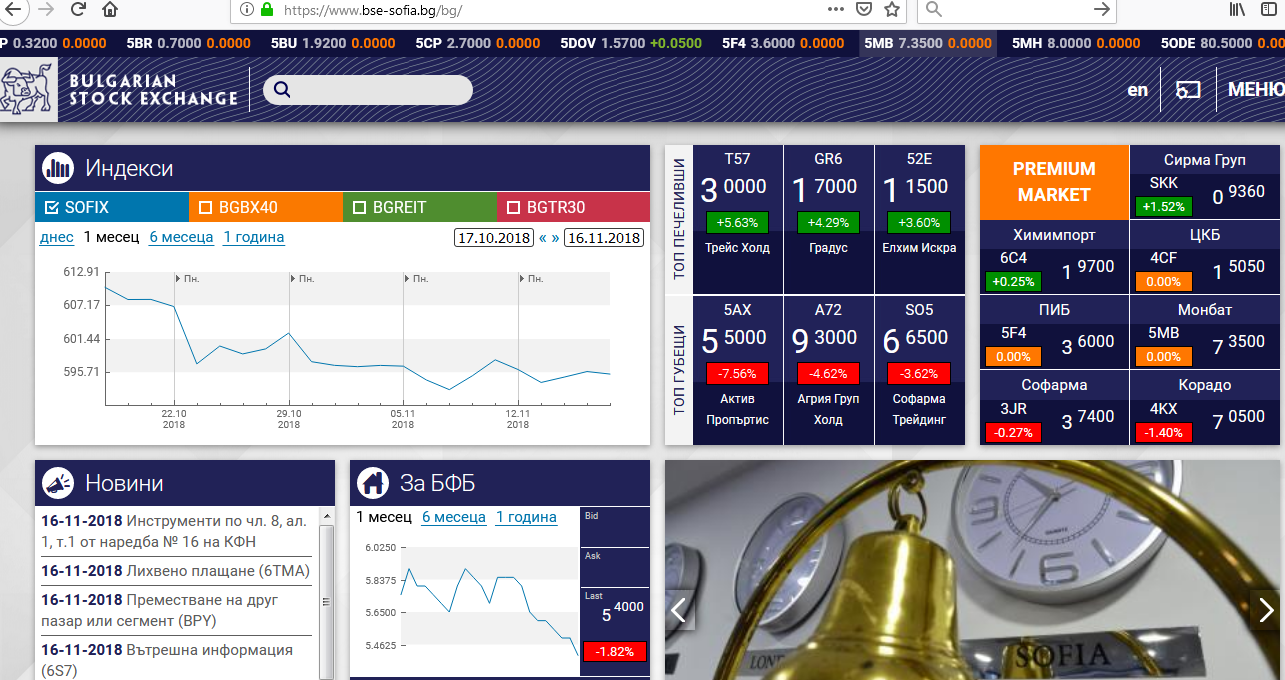Screen dimensions: 1285x680
Task: Open news Преместване на друг пазар (BPY)
Action: 177,610
